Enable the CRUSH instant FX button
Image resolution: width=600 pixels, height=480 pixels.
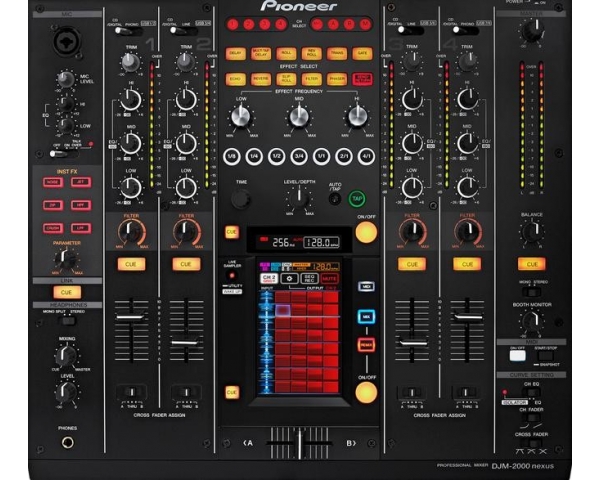(52, 228)
